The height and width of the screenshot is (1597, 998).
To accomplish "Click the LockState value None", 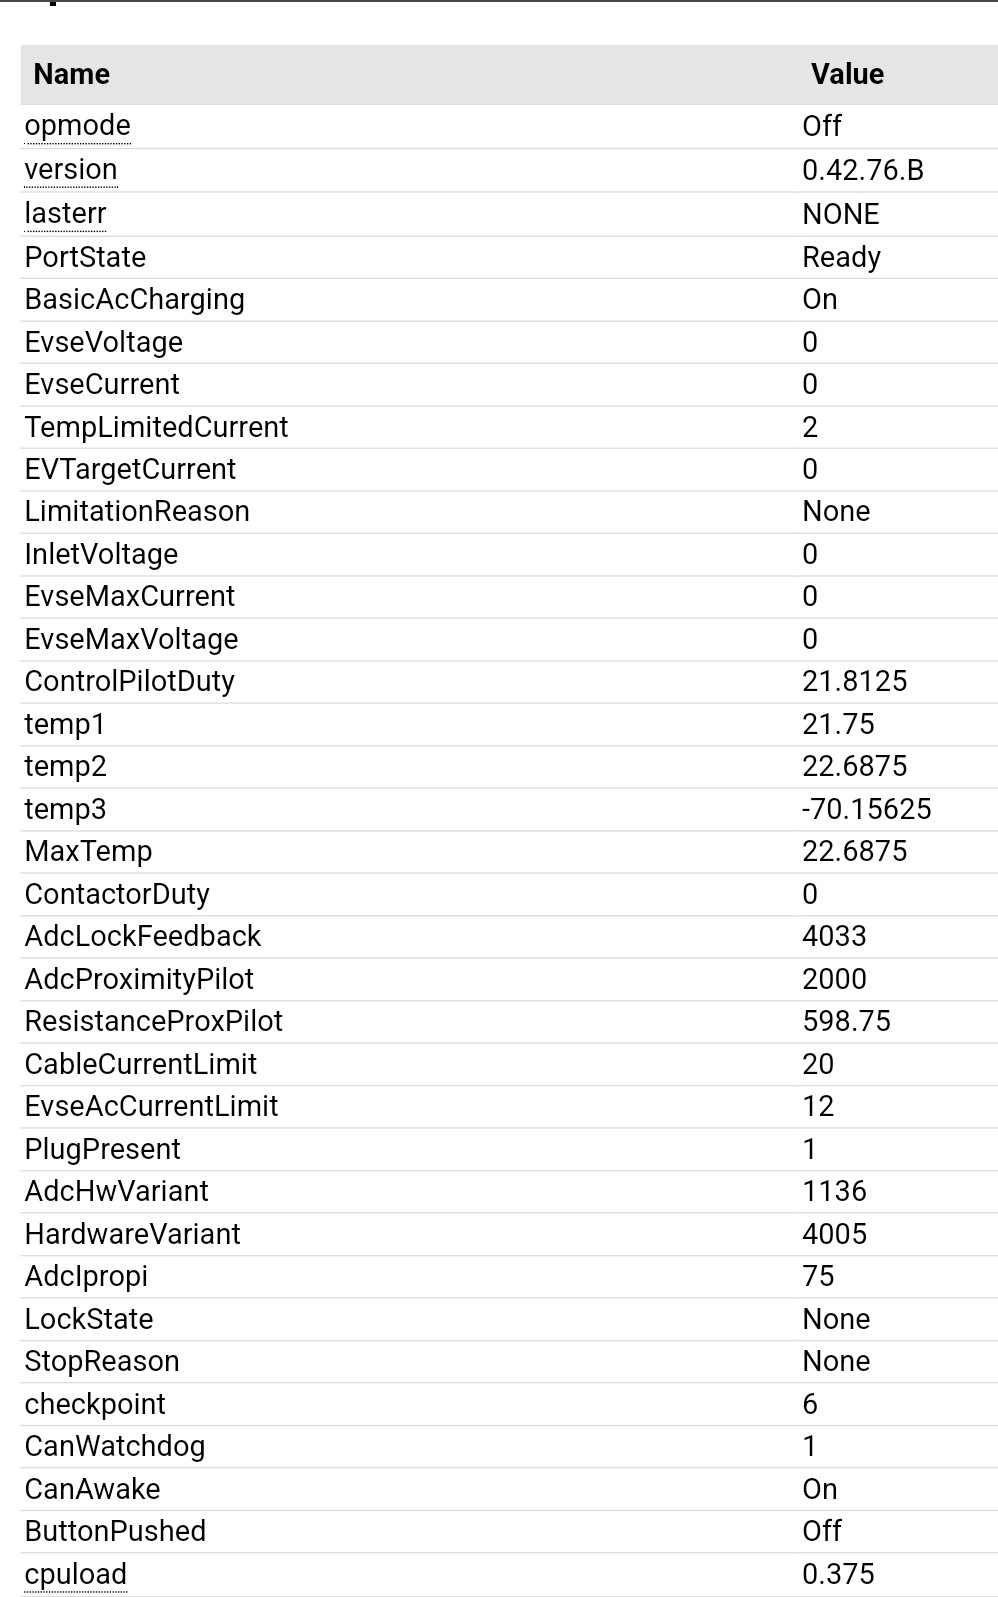I will tap(836, 1319).
